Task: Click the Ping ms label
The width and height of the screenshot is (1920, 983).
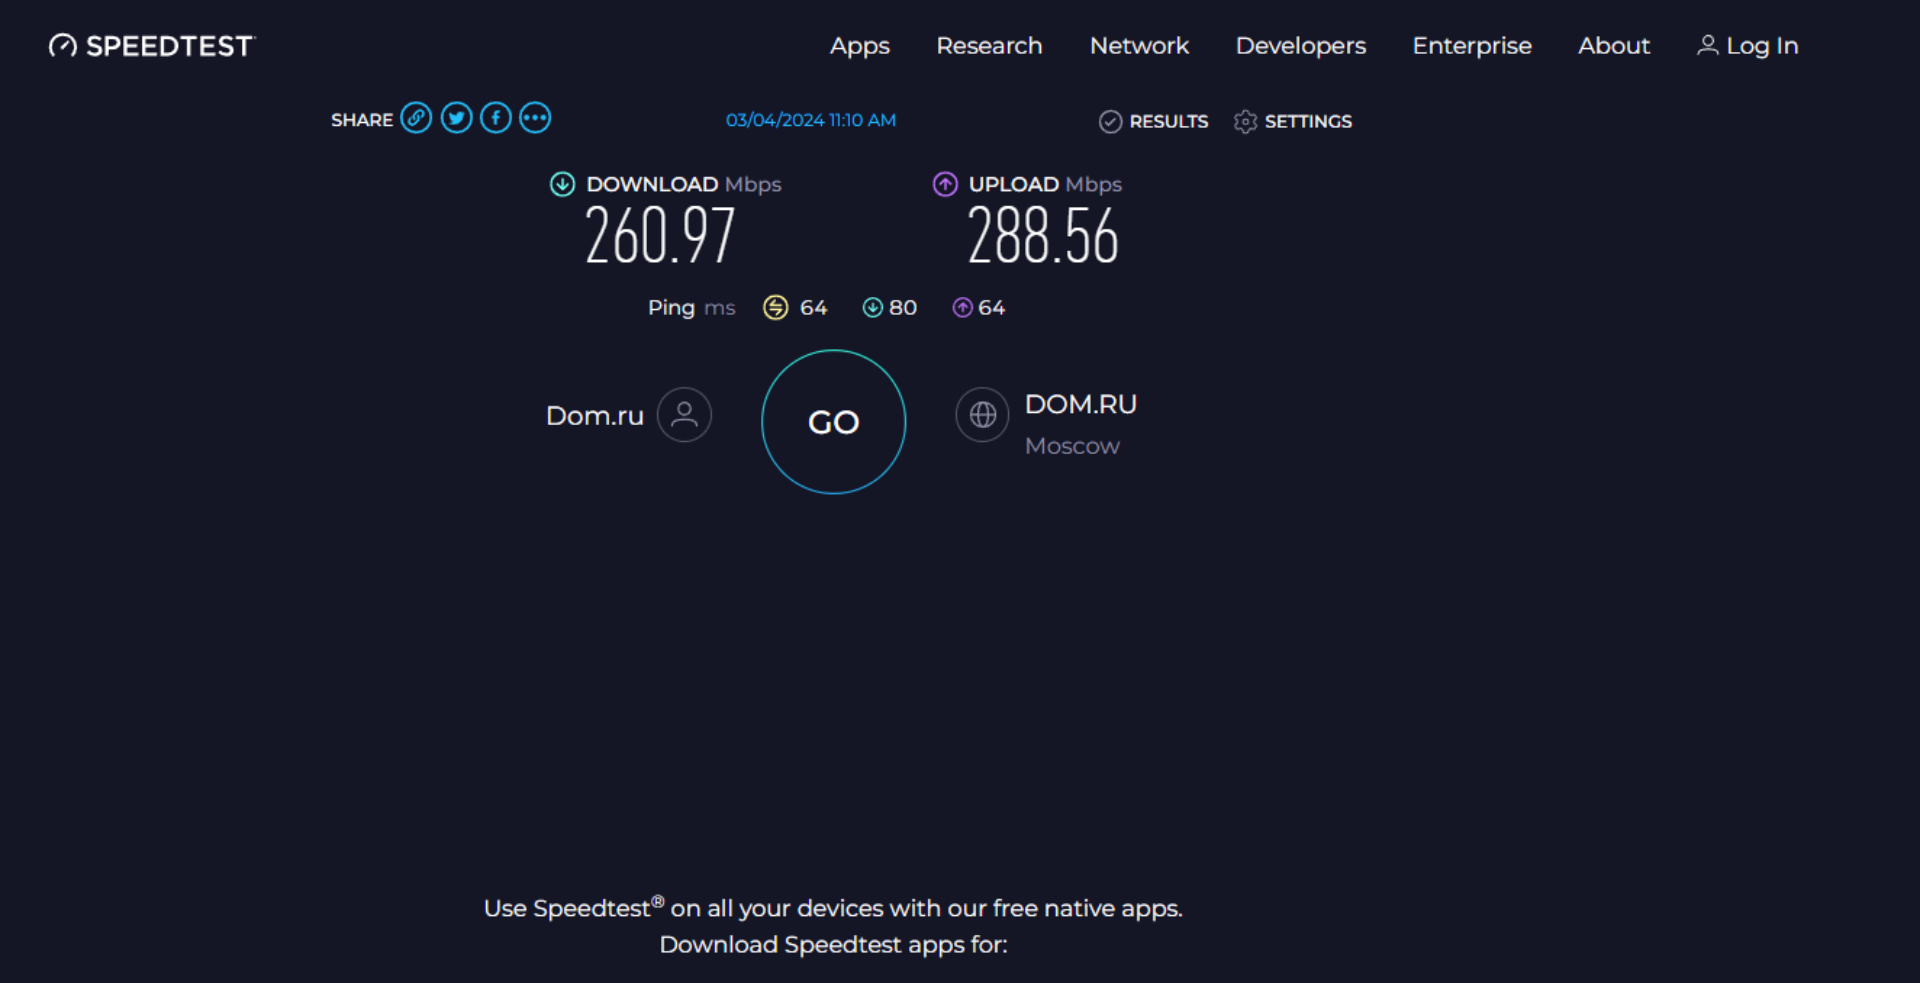Action: [691, 308]
